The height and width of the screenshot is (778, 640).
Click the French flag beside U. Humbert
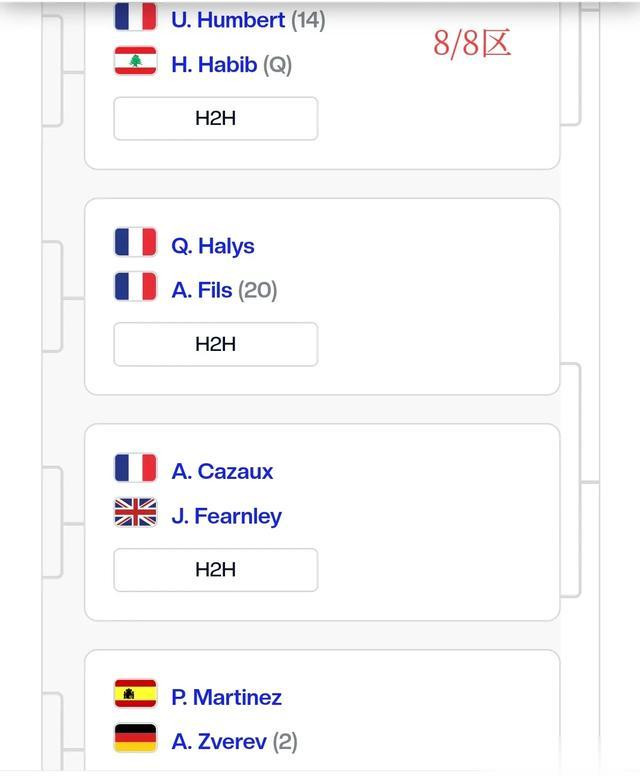(135, 16)
